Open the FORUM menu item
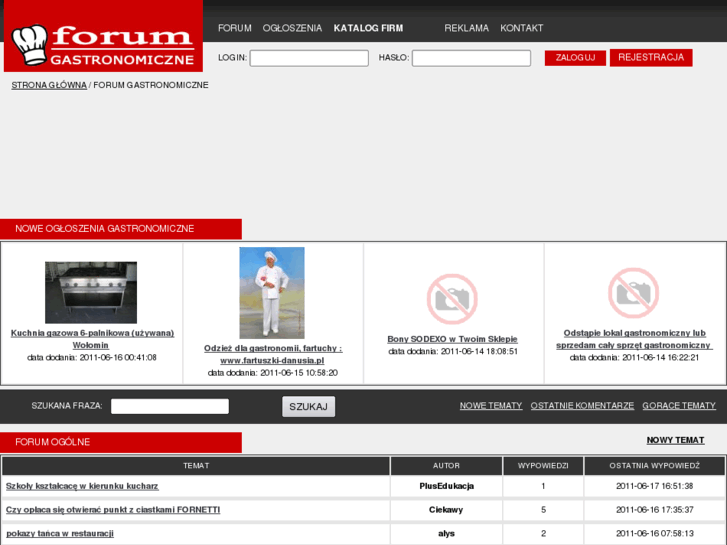Viewport: 727px width, 545px height. pyautogui.click(x=235, y=28)
